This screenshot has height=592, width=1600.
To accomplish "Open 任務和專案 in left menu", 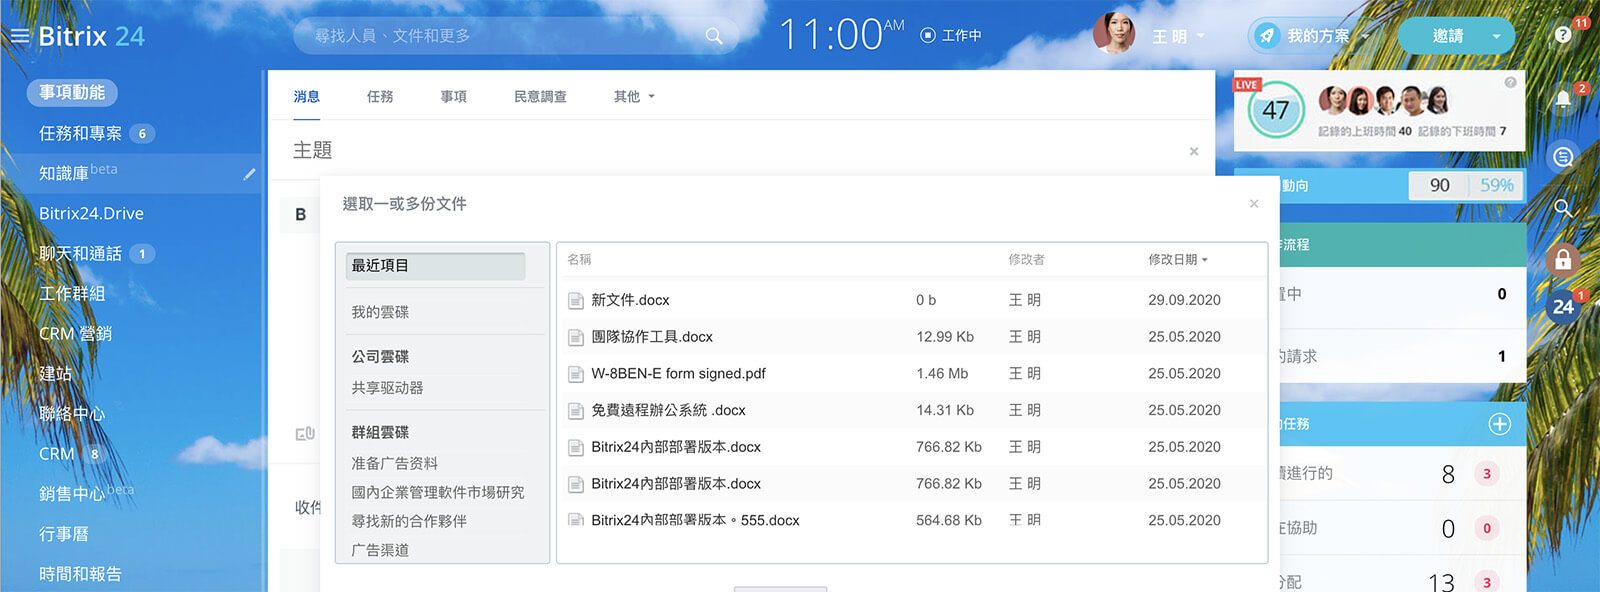I will tap(80, 133).
